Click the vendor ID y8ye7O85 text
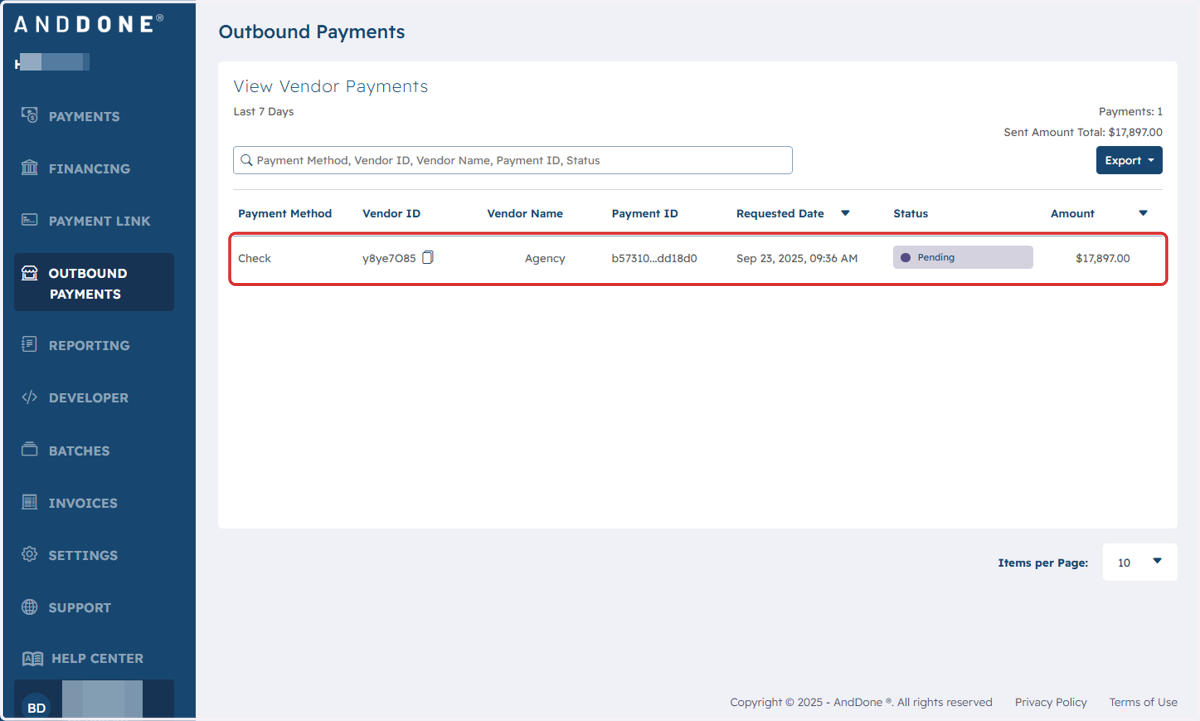The width and height of the screenshot is (1200, 721). pos(389,258)
